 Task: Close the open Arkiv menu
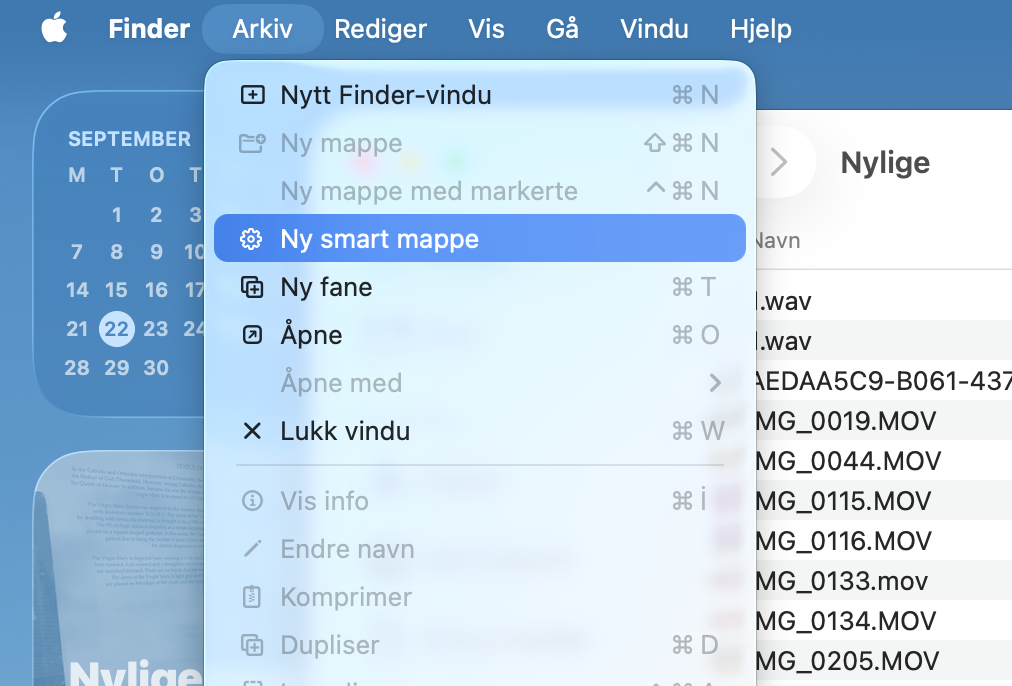coord(263,29)
